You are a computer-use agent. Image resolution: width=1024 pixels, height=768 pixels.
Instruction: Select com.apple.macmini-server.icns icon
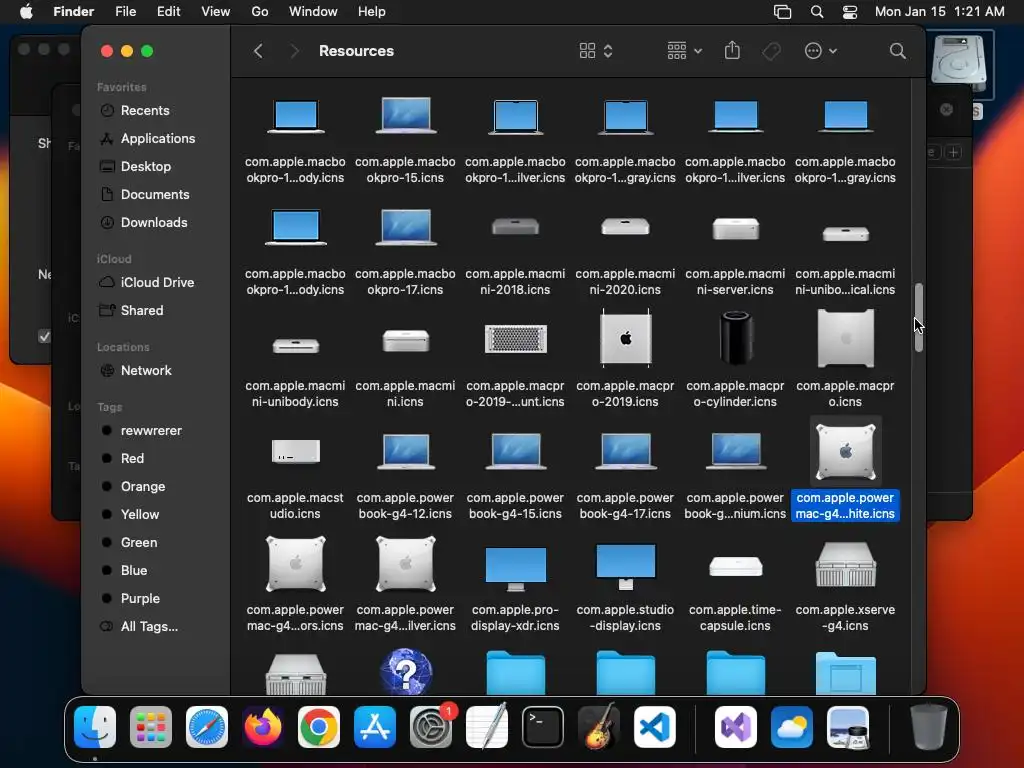735,229
